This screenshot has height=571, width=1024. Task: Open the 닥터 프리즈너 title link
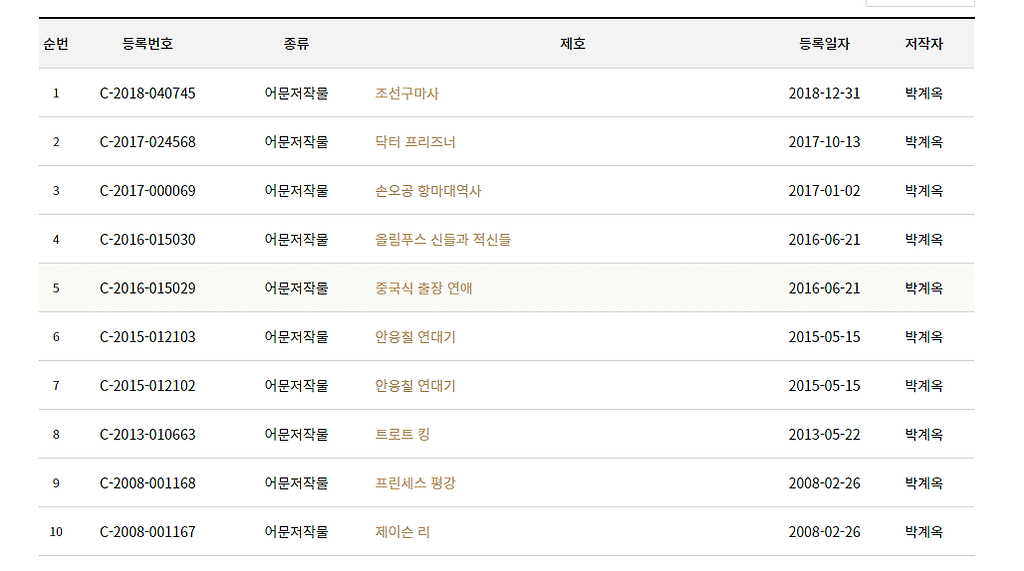coord(415,142)
